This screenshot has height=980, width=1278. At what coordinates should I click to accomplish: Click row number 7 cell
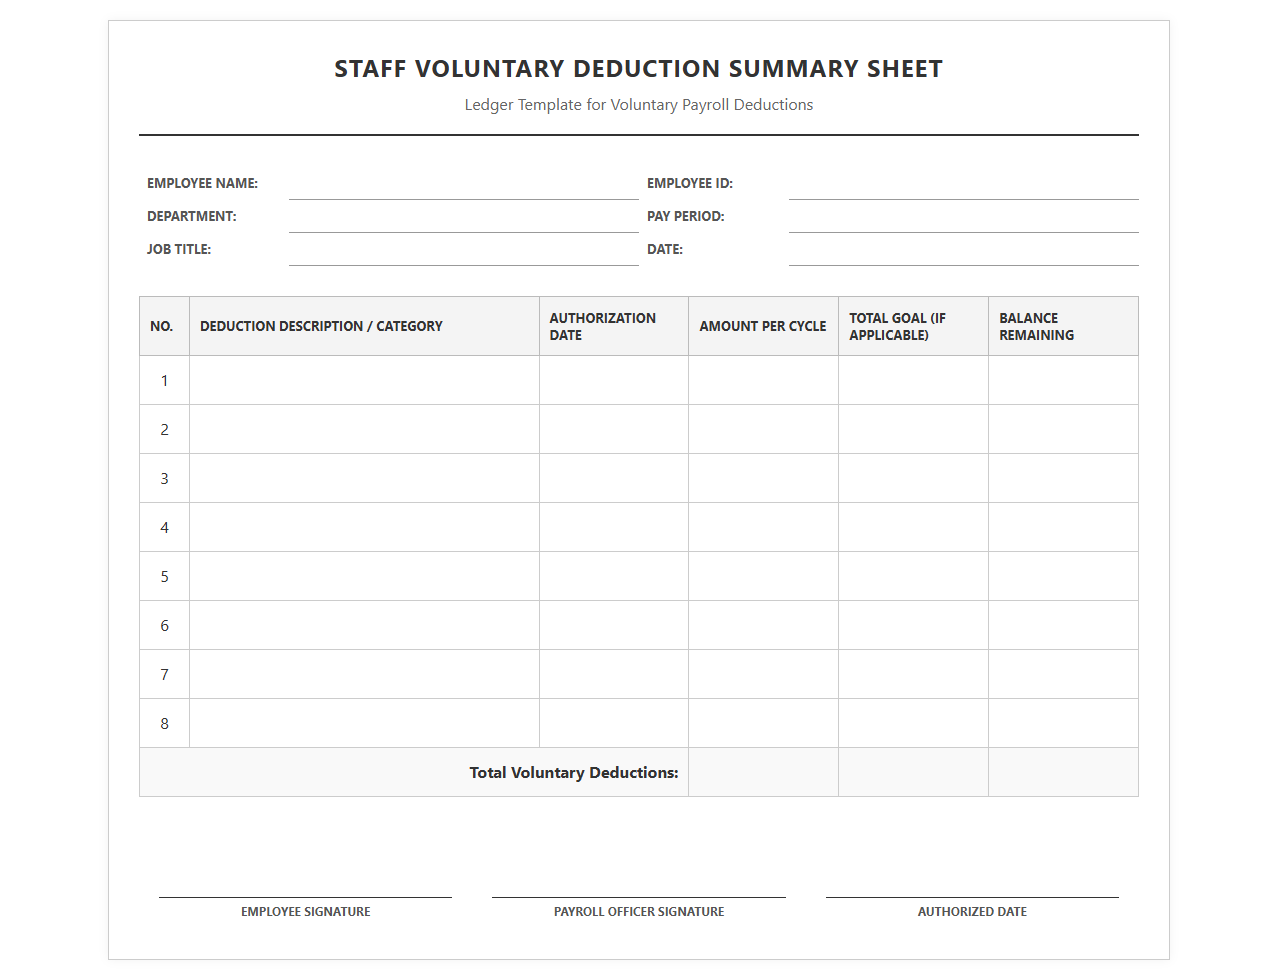[x=164, y=674]
